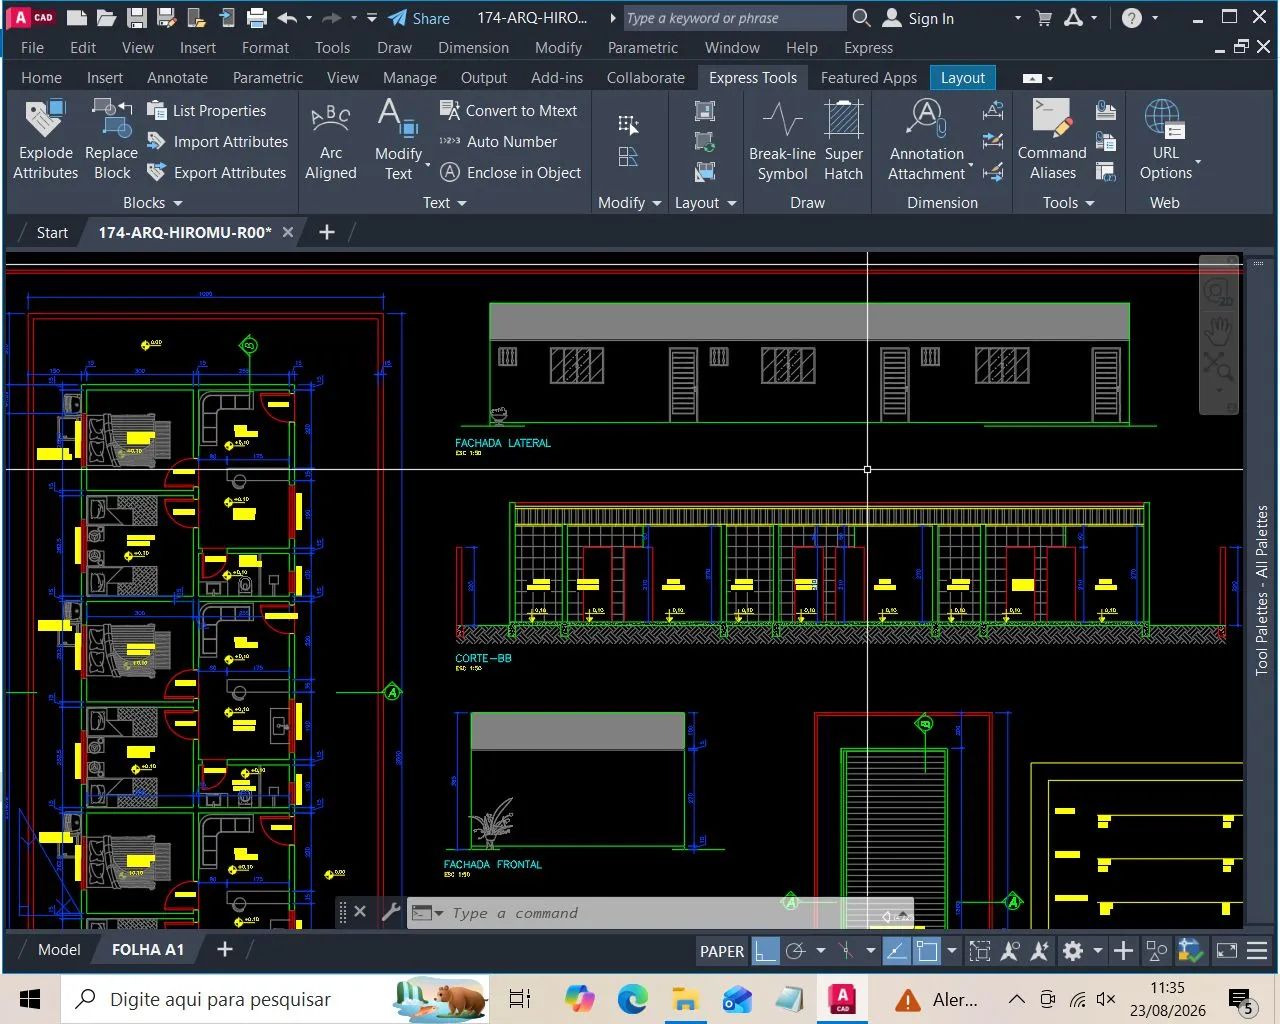Open the URL Options dropdown arrow
The image size is (1280, 1024).
click(x=1198, y=161)
